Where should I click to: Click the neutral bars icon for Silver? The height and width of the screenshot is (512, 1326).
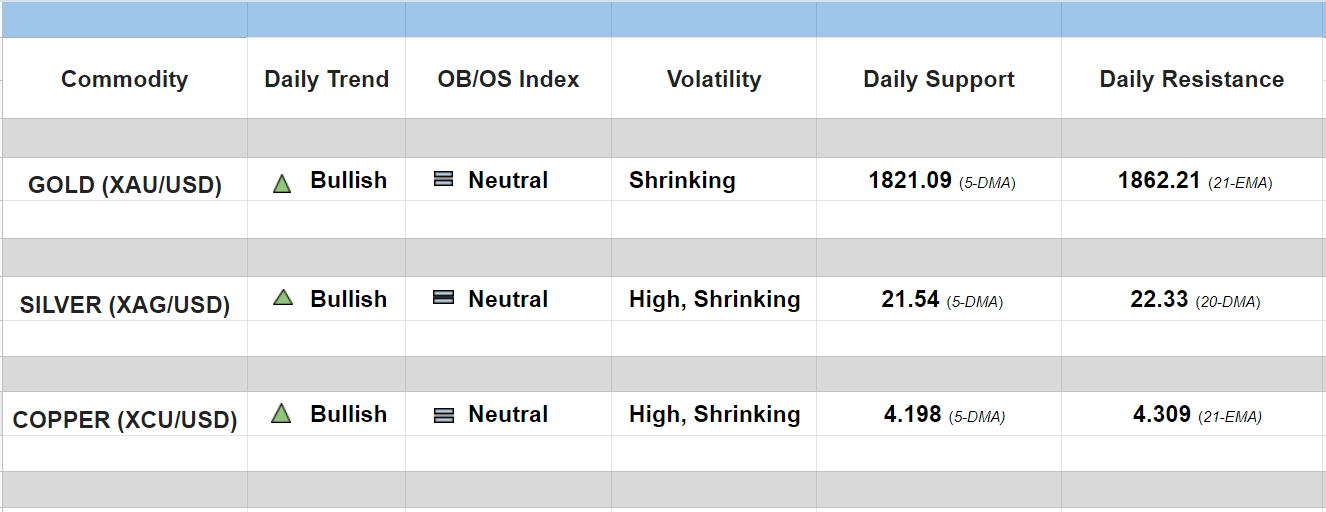click(x=443, y=298)
